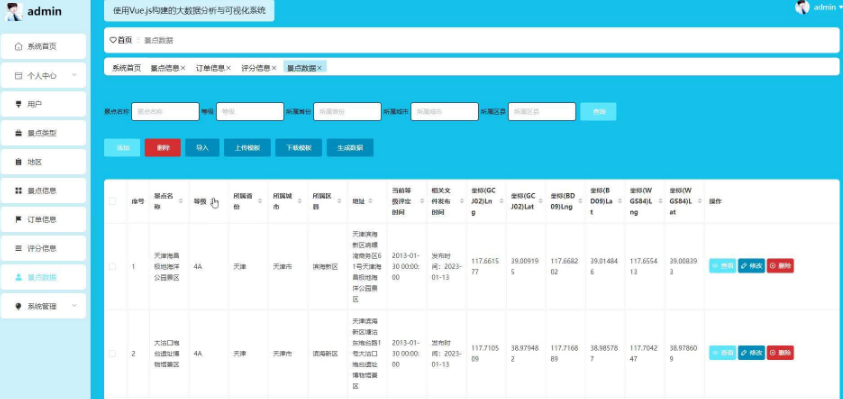Sort by 所属省份 column sort icon
The width and height of the screenshot is (843, 399).
260,201
